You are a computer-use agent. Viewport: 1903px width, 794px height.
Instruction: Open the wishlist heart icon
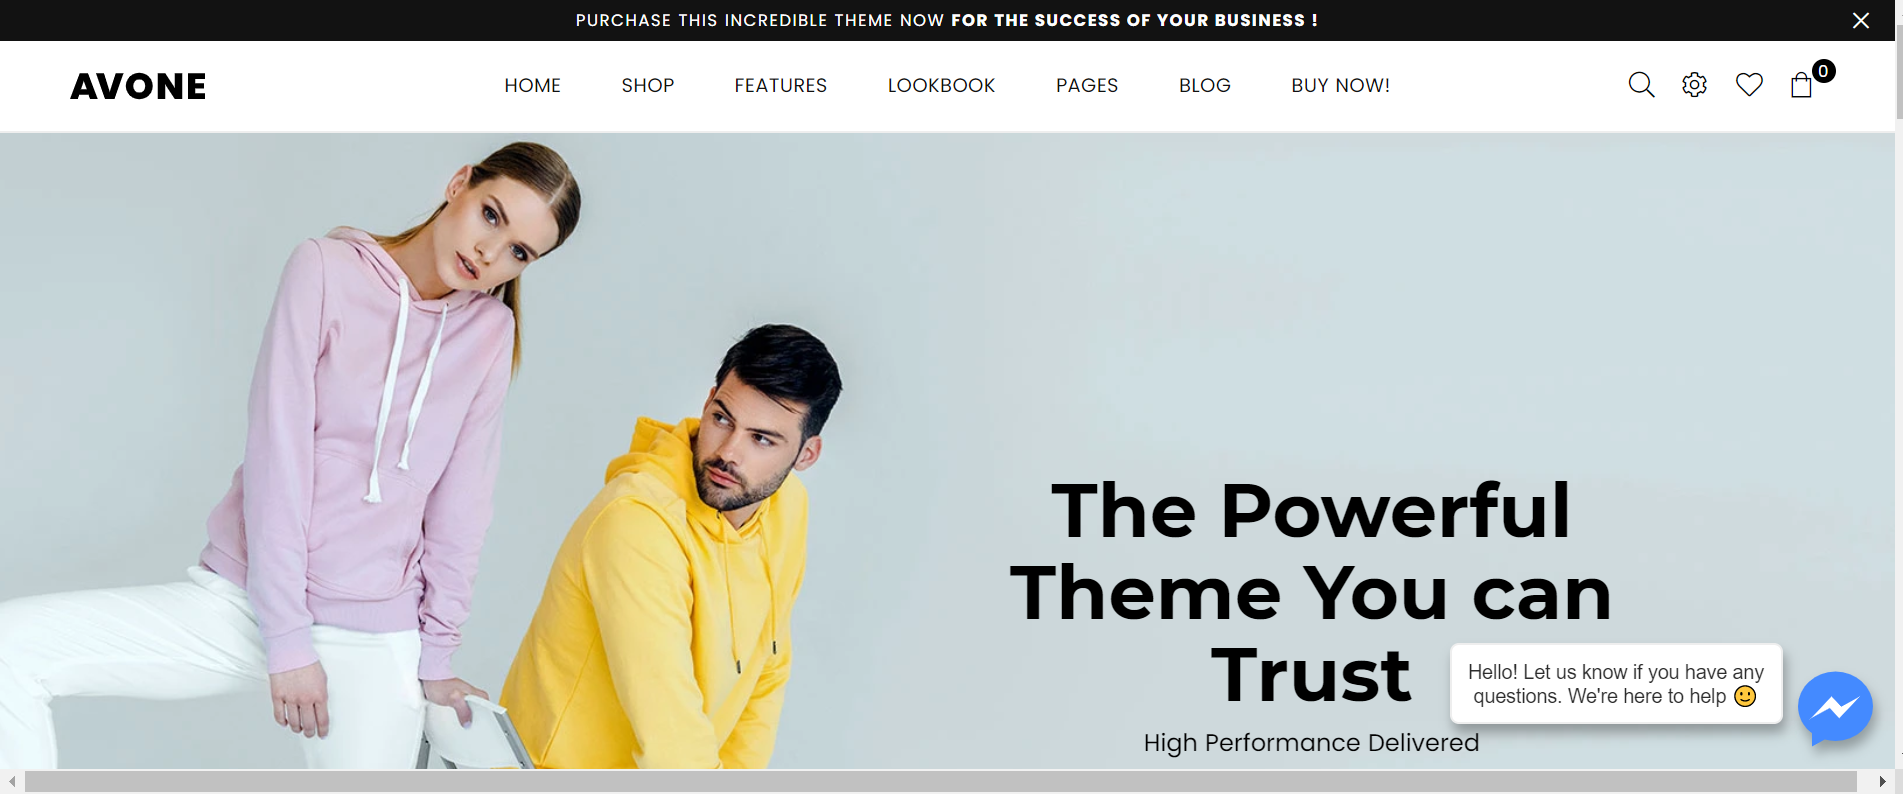1749,85
